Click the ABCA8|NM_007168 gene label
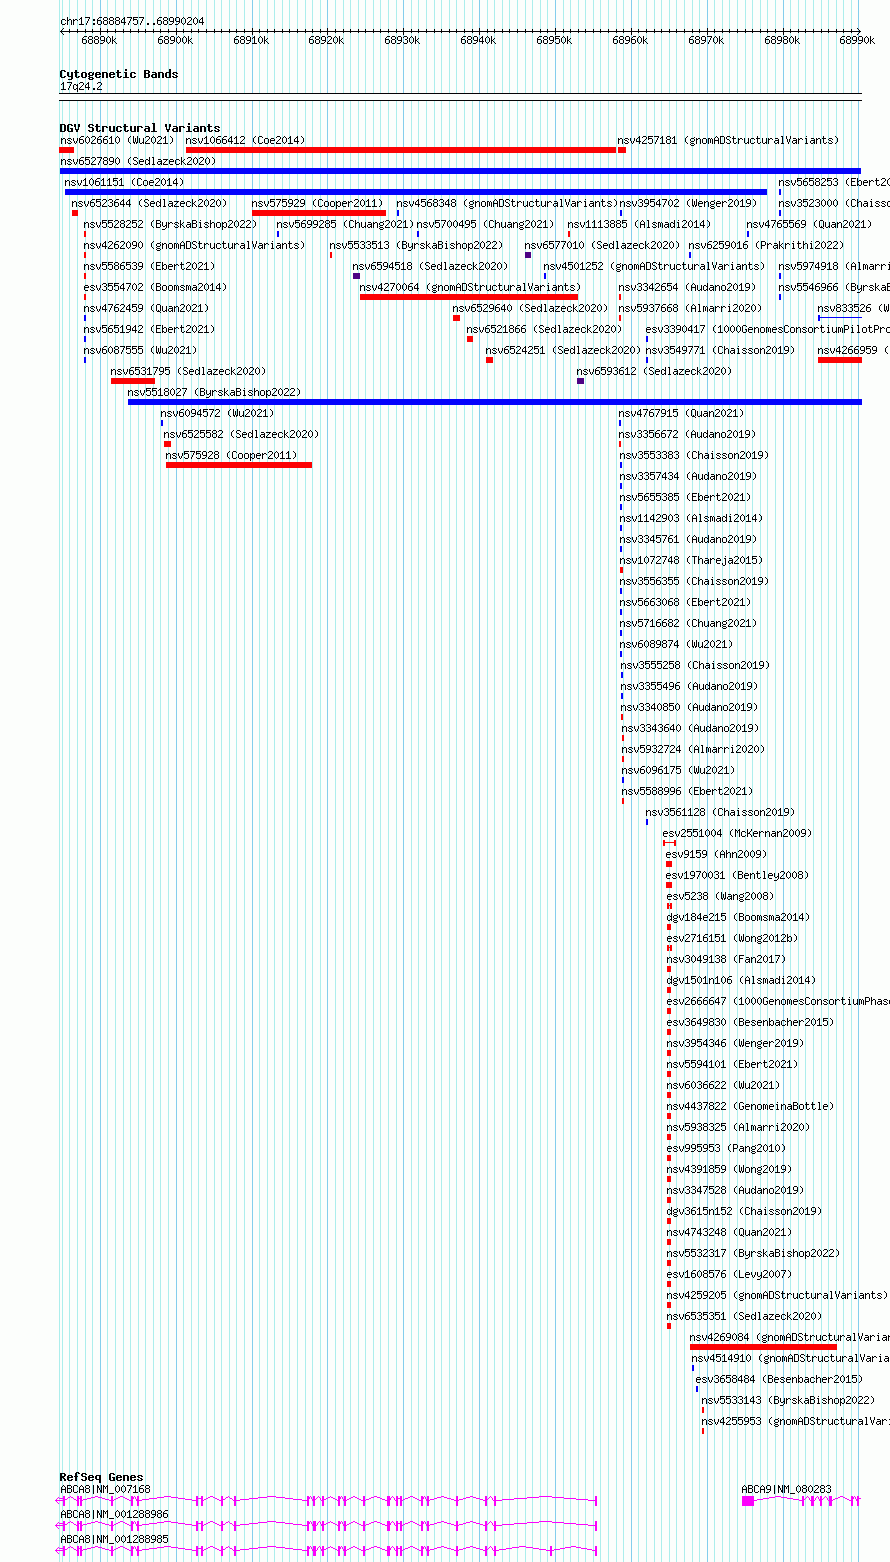Viewport: 890px width, 1562px height. pos(105,1489)
